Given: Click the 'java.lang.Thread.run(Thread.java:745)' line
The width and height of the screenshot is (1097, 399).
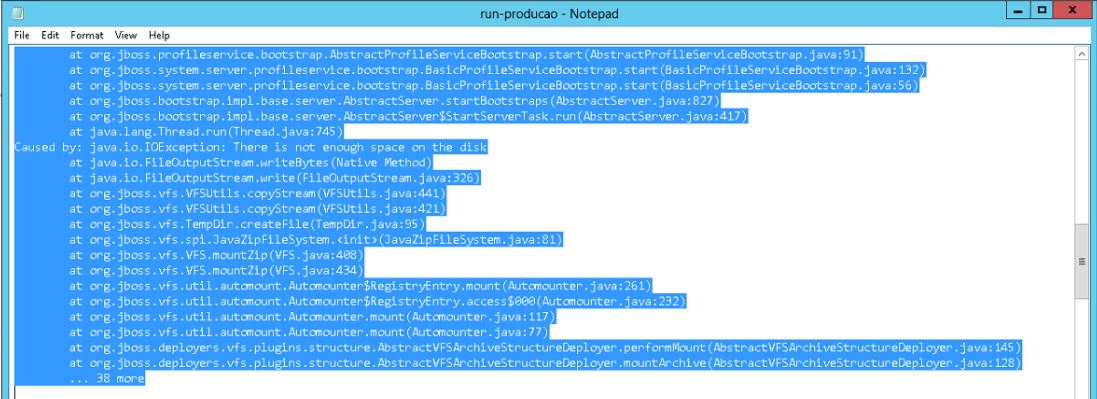Looking at the screenshot, I should click(206, 132).
